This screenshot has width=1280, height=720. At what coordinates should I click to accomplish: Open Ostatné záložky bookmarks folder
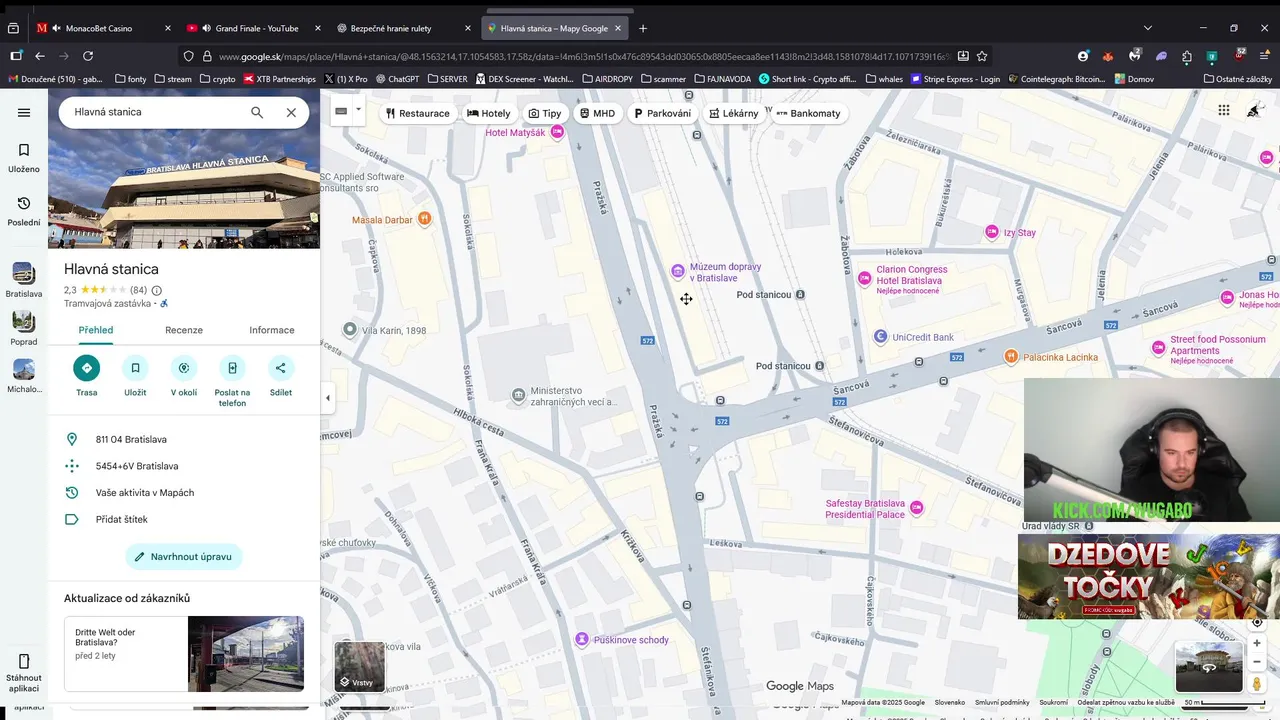click(x=1238, y=79)
